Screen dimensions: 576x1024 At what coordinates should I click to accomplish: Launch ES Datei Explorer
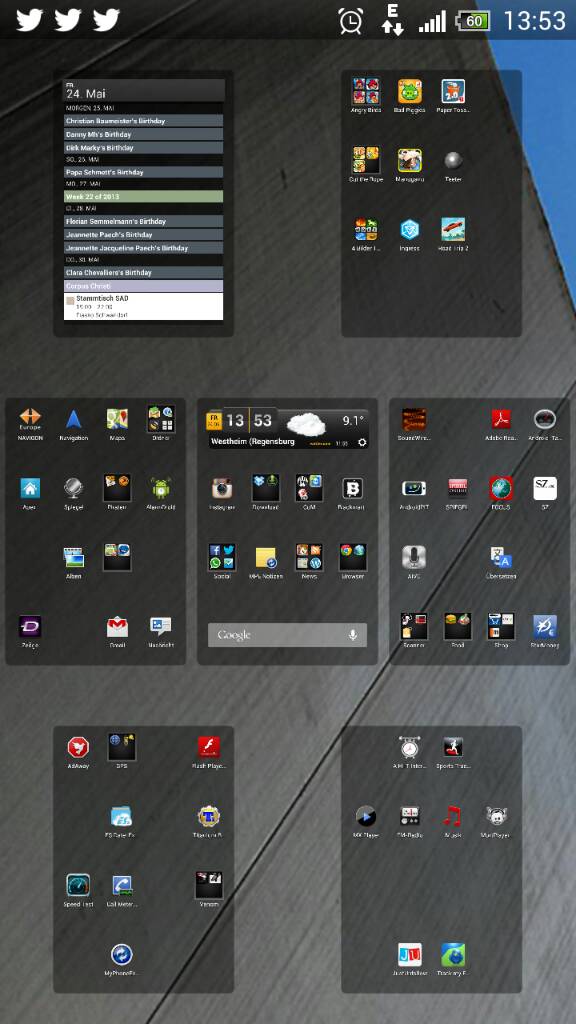(121, 816)
